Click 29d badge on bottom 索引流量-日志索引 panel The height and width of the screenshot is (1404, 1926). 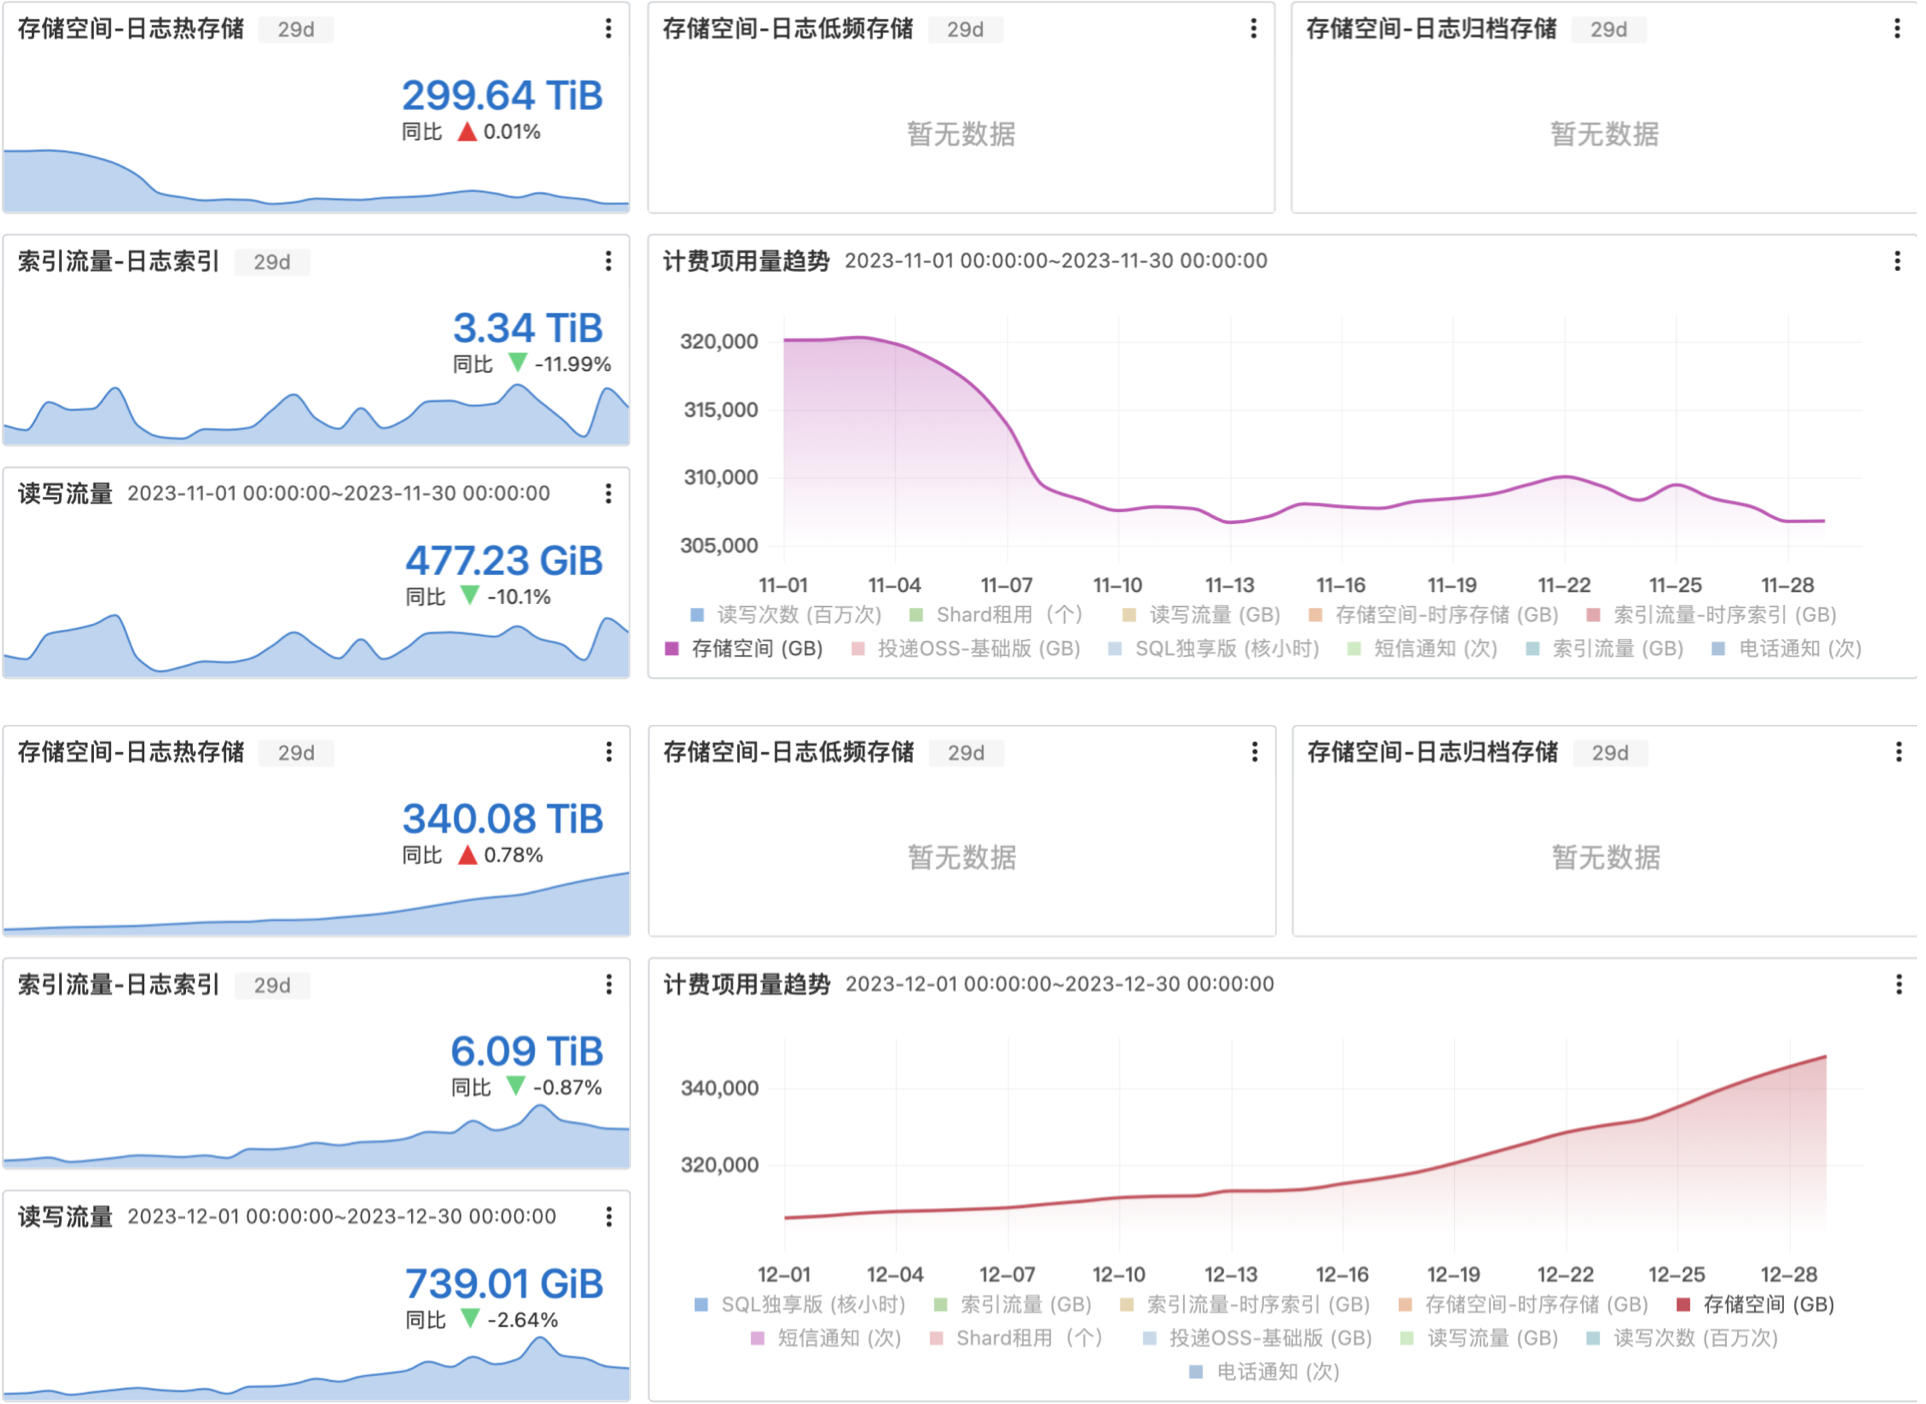[272, 986]
